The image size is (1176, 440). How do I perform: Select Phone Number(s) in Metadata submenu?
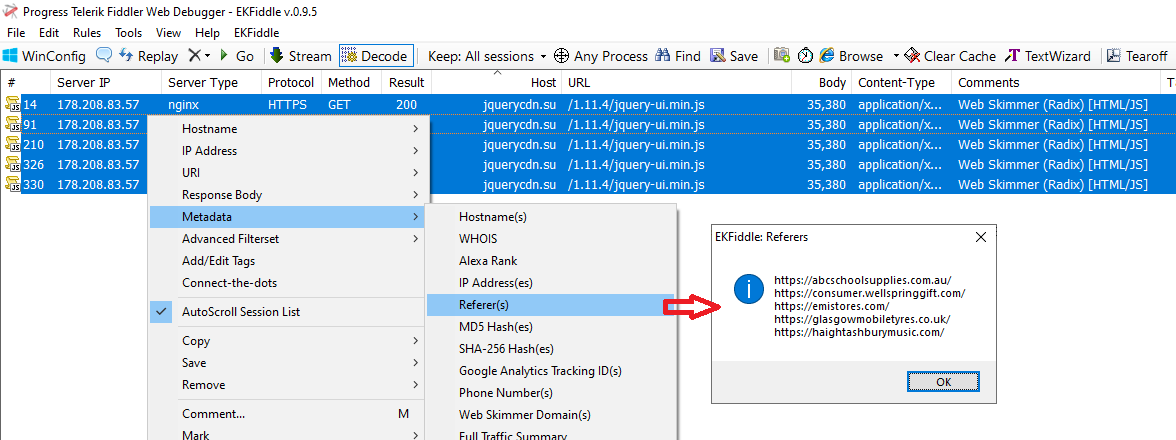tap(551, 393)
